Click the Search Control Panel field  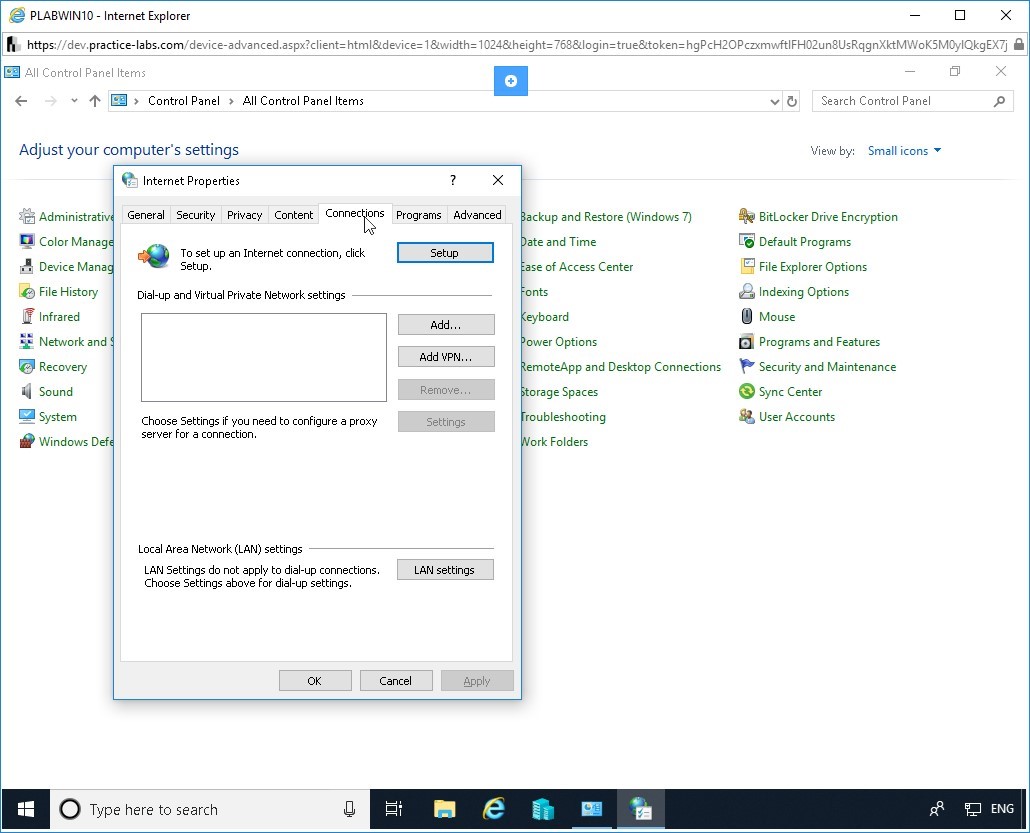point(912,101)
